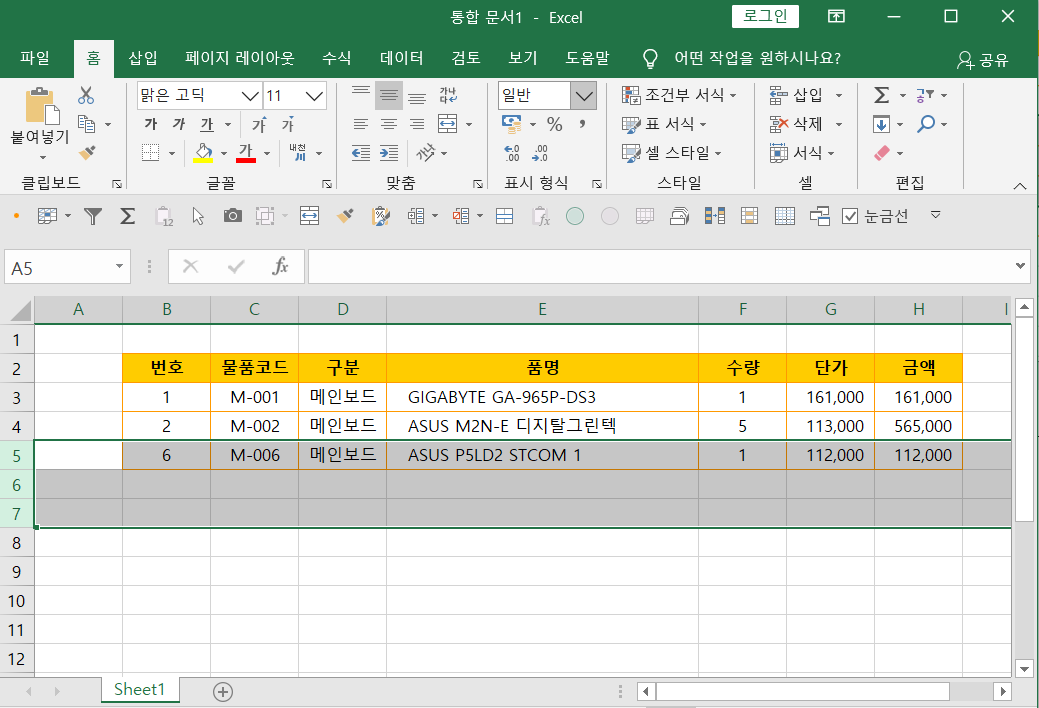This screenshot has height=708, width=1039.
Task: Toggle italic 가 formatting
Action: 179,124
